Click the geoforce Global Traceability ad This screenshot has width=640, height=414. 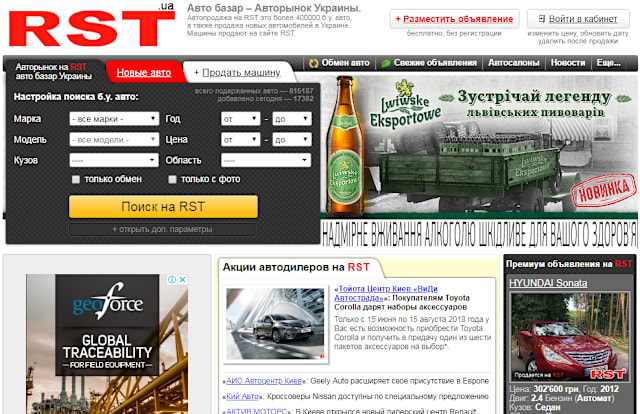(x=107, y=344)
